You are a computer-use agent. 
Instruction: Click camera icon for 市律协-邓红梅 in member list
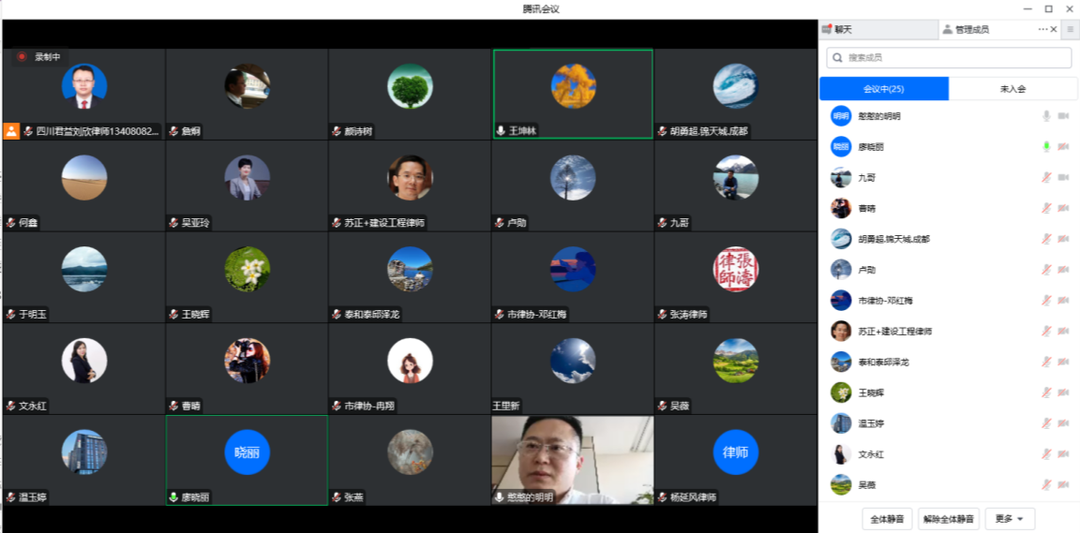[1063, 300]
